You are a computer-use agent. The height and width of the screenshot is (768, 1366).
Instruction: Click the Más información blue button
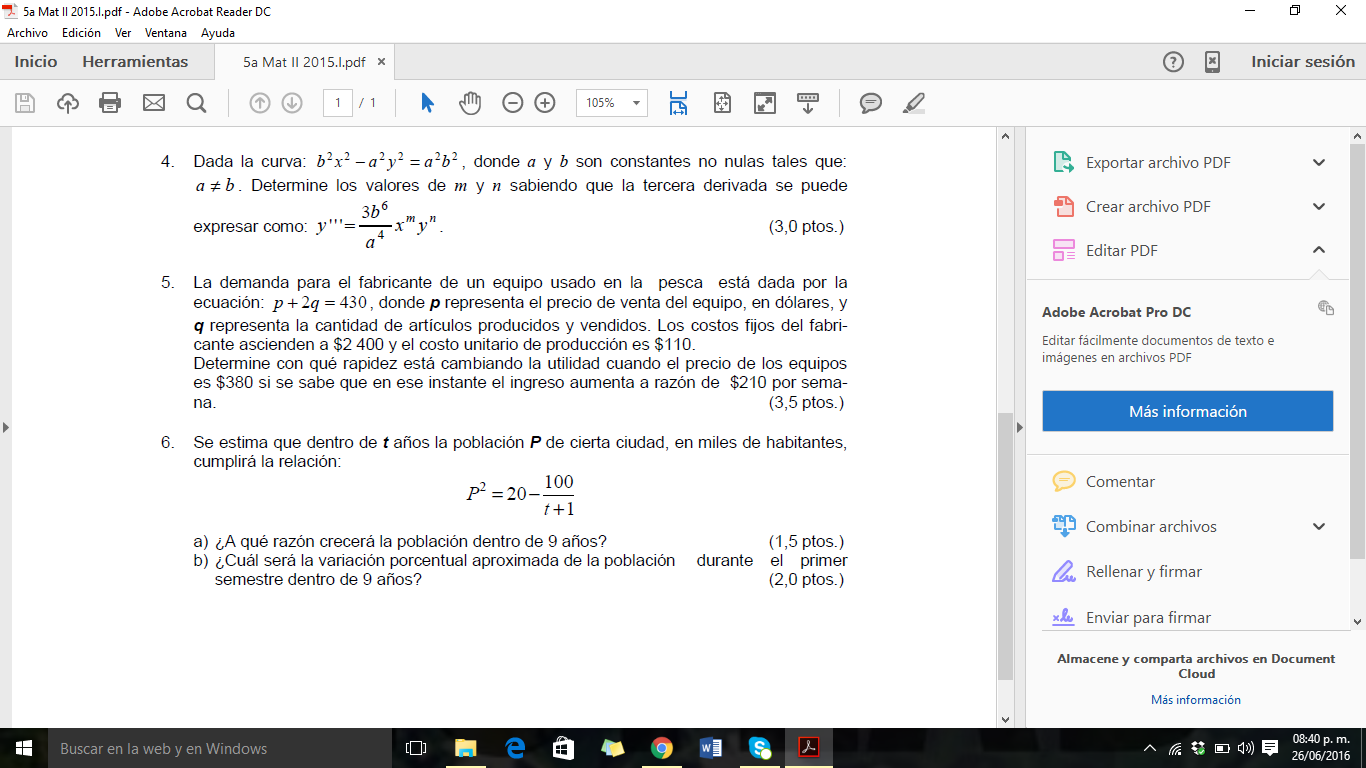click(x=1187, y=411)
